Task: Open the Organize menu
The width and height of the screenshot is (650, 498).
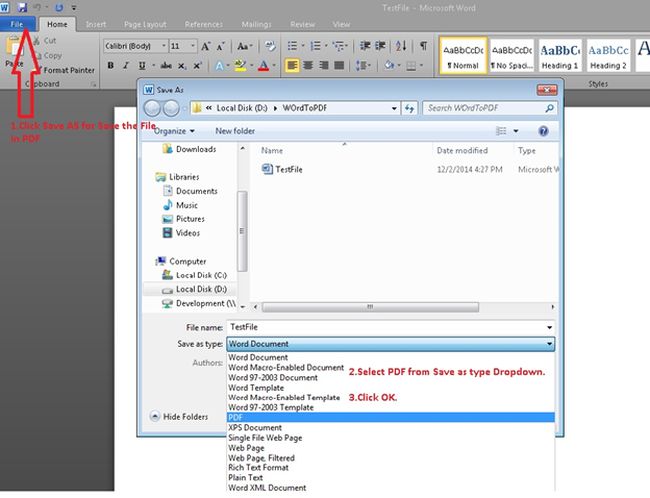Action: [x=174, y=131]
